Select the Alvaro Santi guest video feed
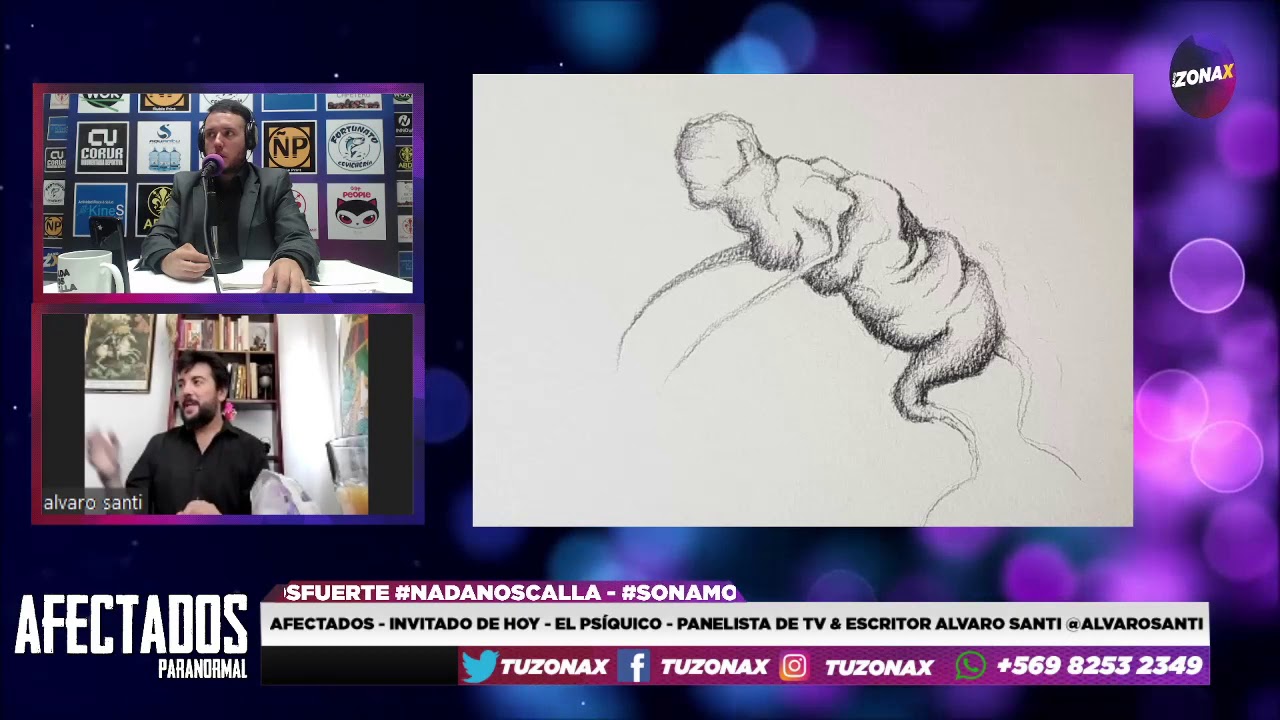1280x720 pixels. [x=227, y=414]
